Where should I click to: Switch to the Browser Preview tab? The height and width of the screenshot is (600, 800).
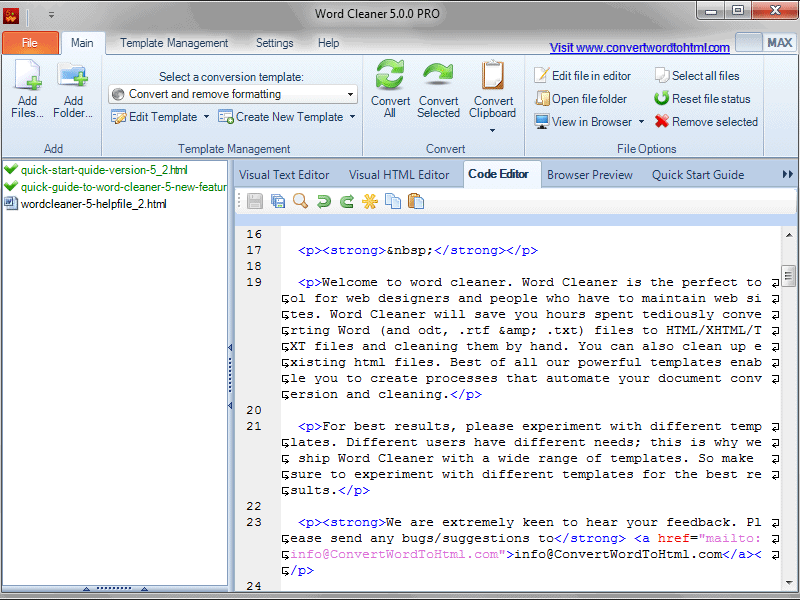pos(589,174)
